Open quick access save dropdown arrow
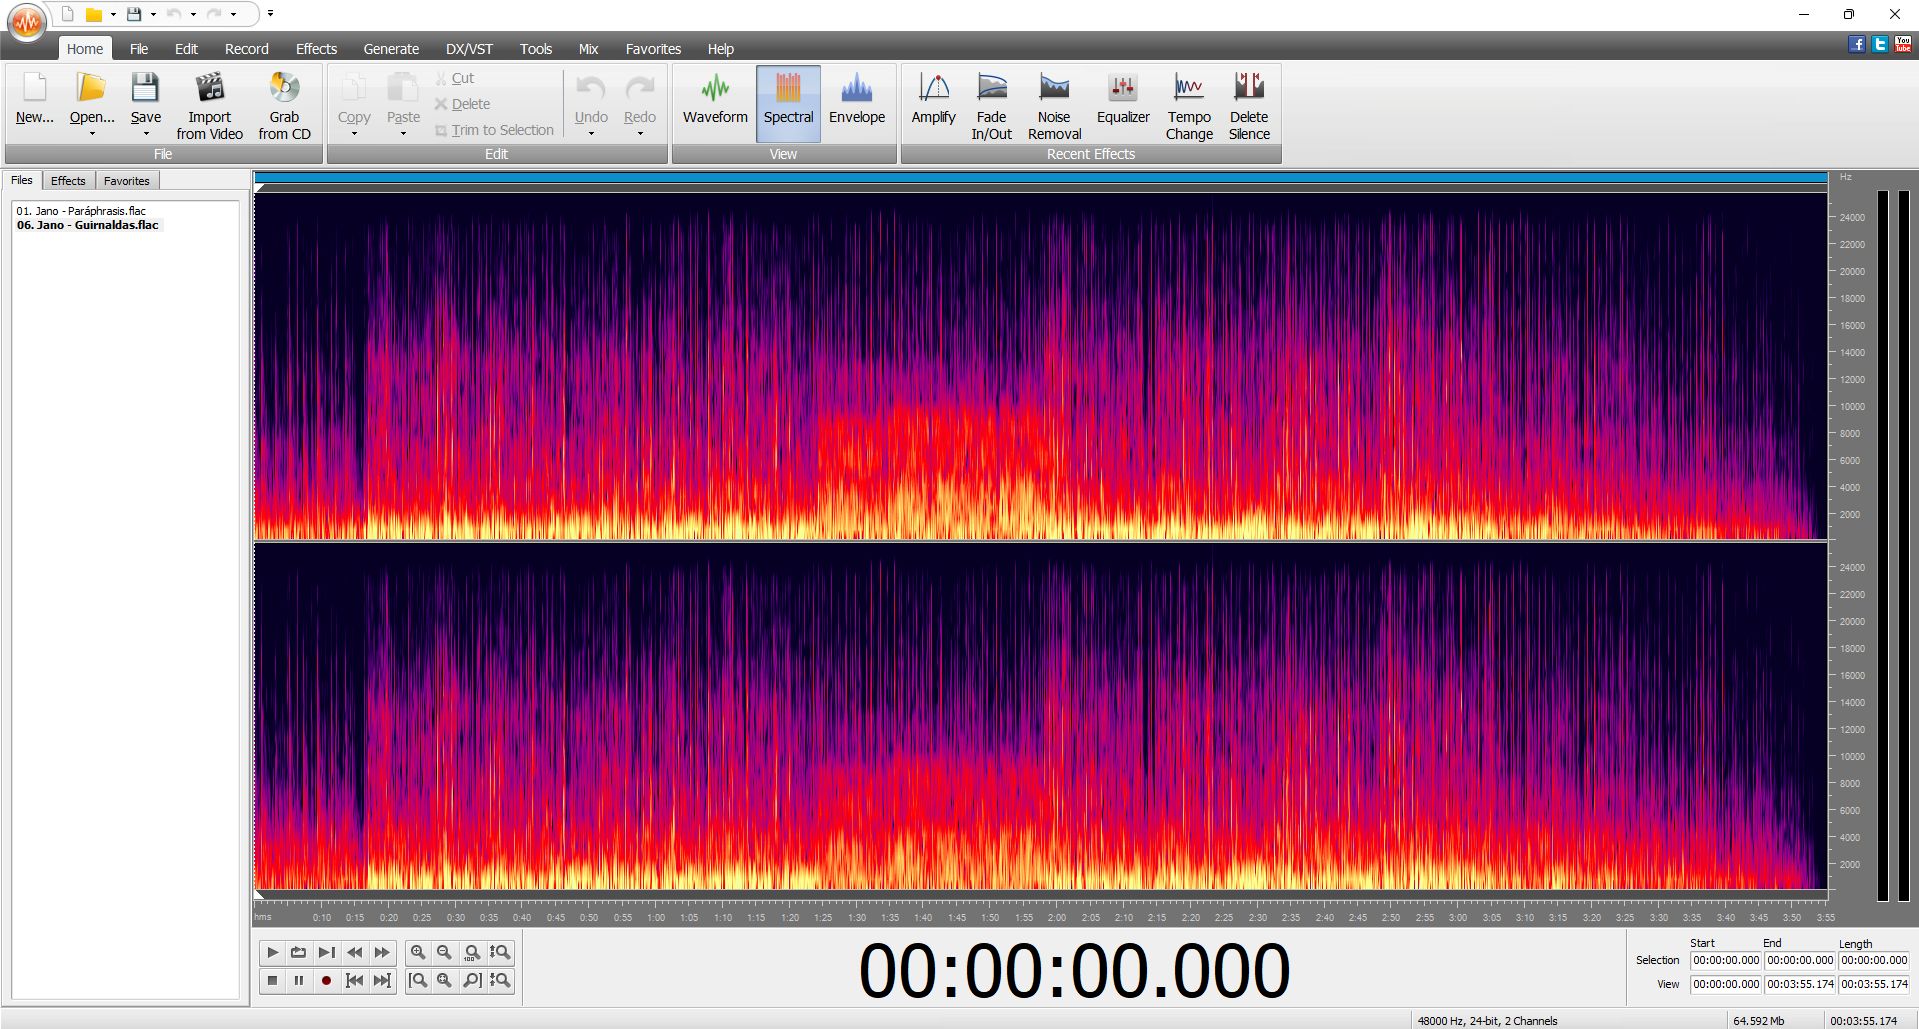This screenshot has width=1919, height=1029. pos(153,15)
